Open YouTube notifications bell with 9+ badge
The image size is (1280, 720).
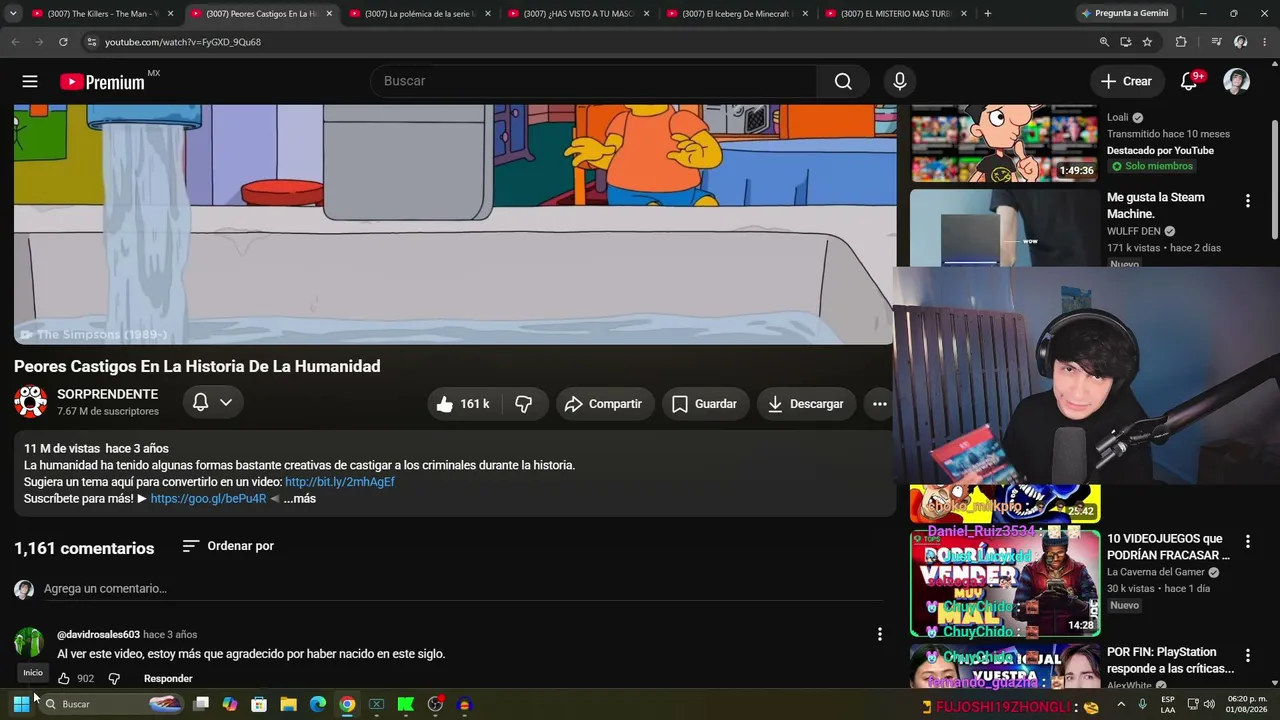tap(1190, 81)
